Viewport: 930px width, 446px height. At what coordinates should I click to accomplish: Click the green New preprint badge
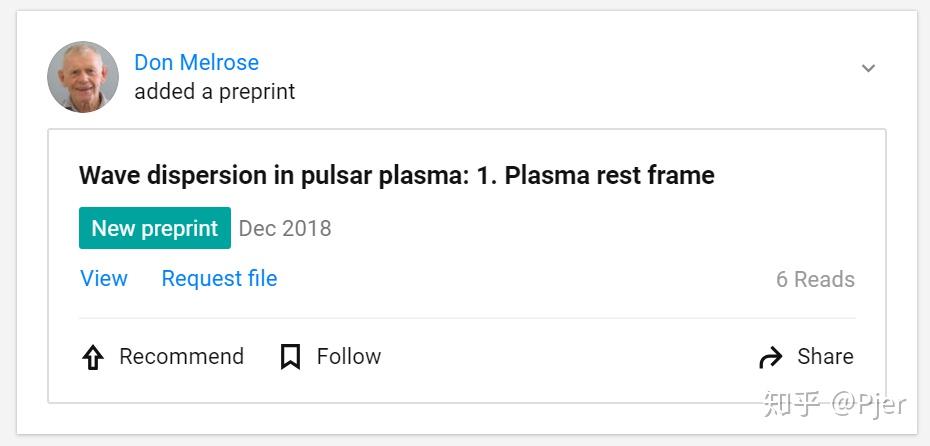[x=155, y=228]
